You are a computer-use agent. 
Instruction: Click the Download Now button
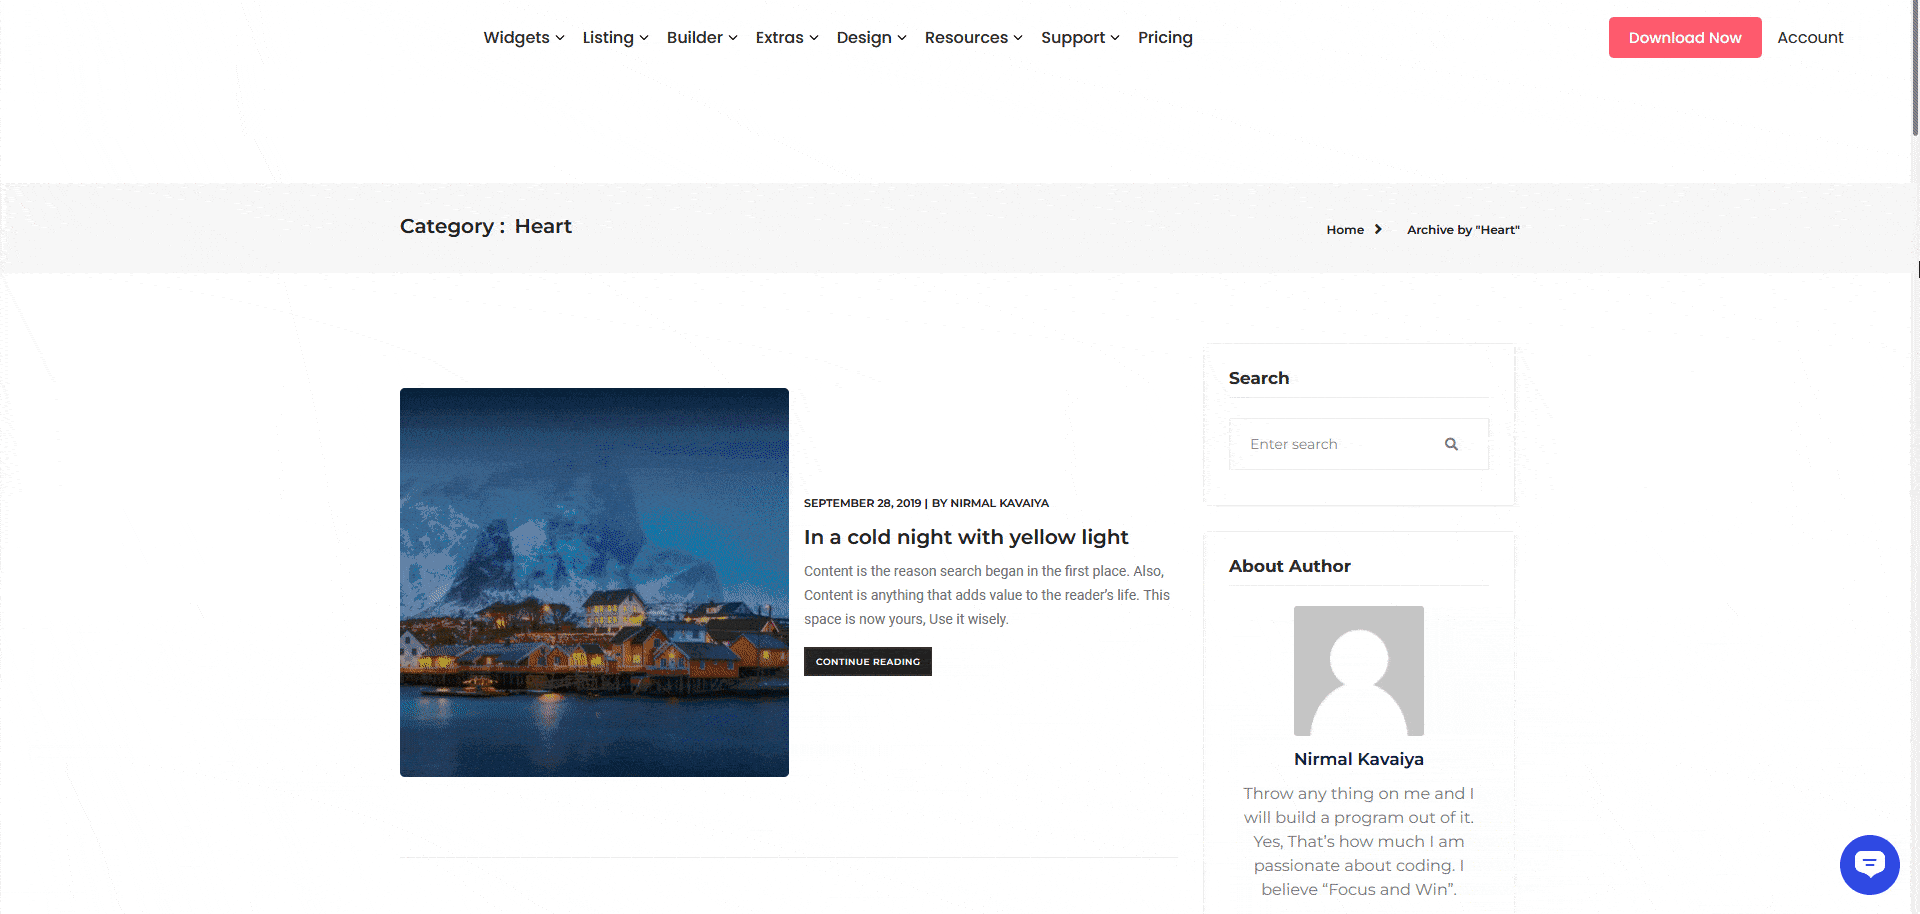tap(1684, 37)
